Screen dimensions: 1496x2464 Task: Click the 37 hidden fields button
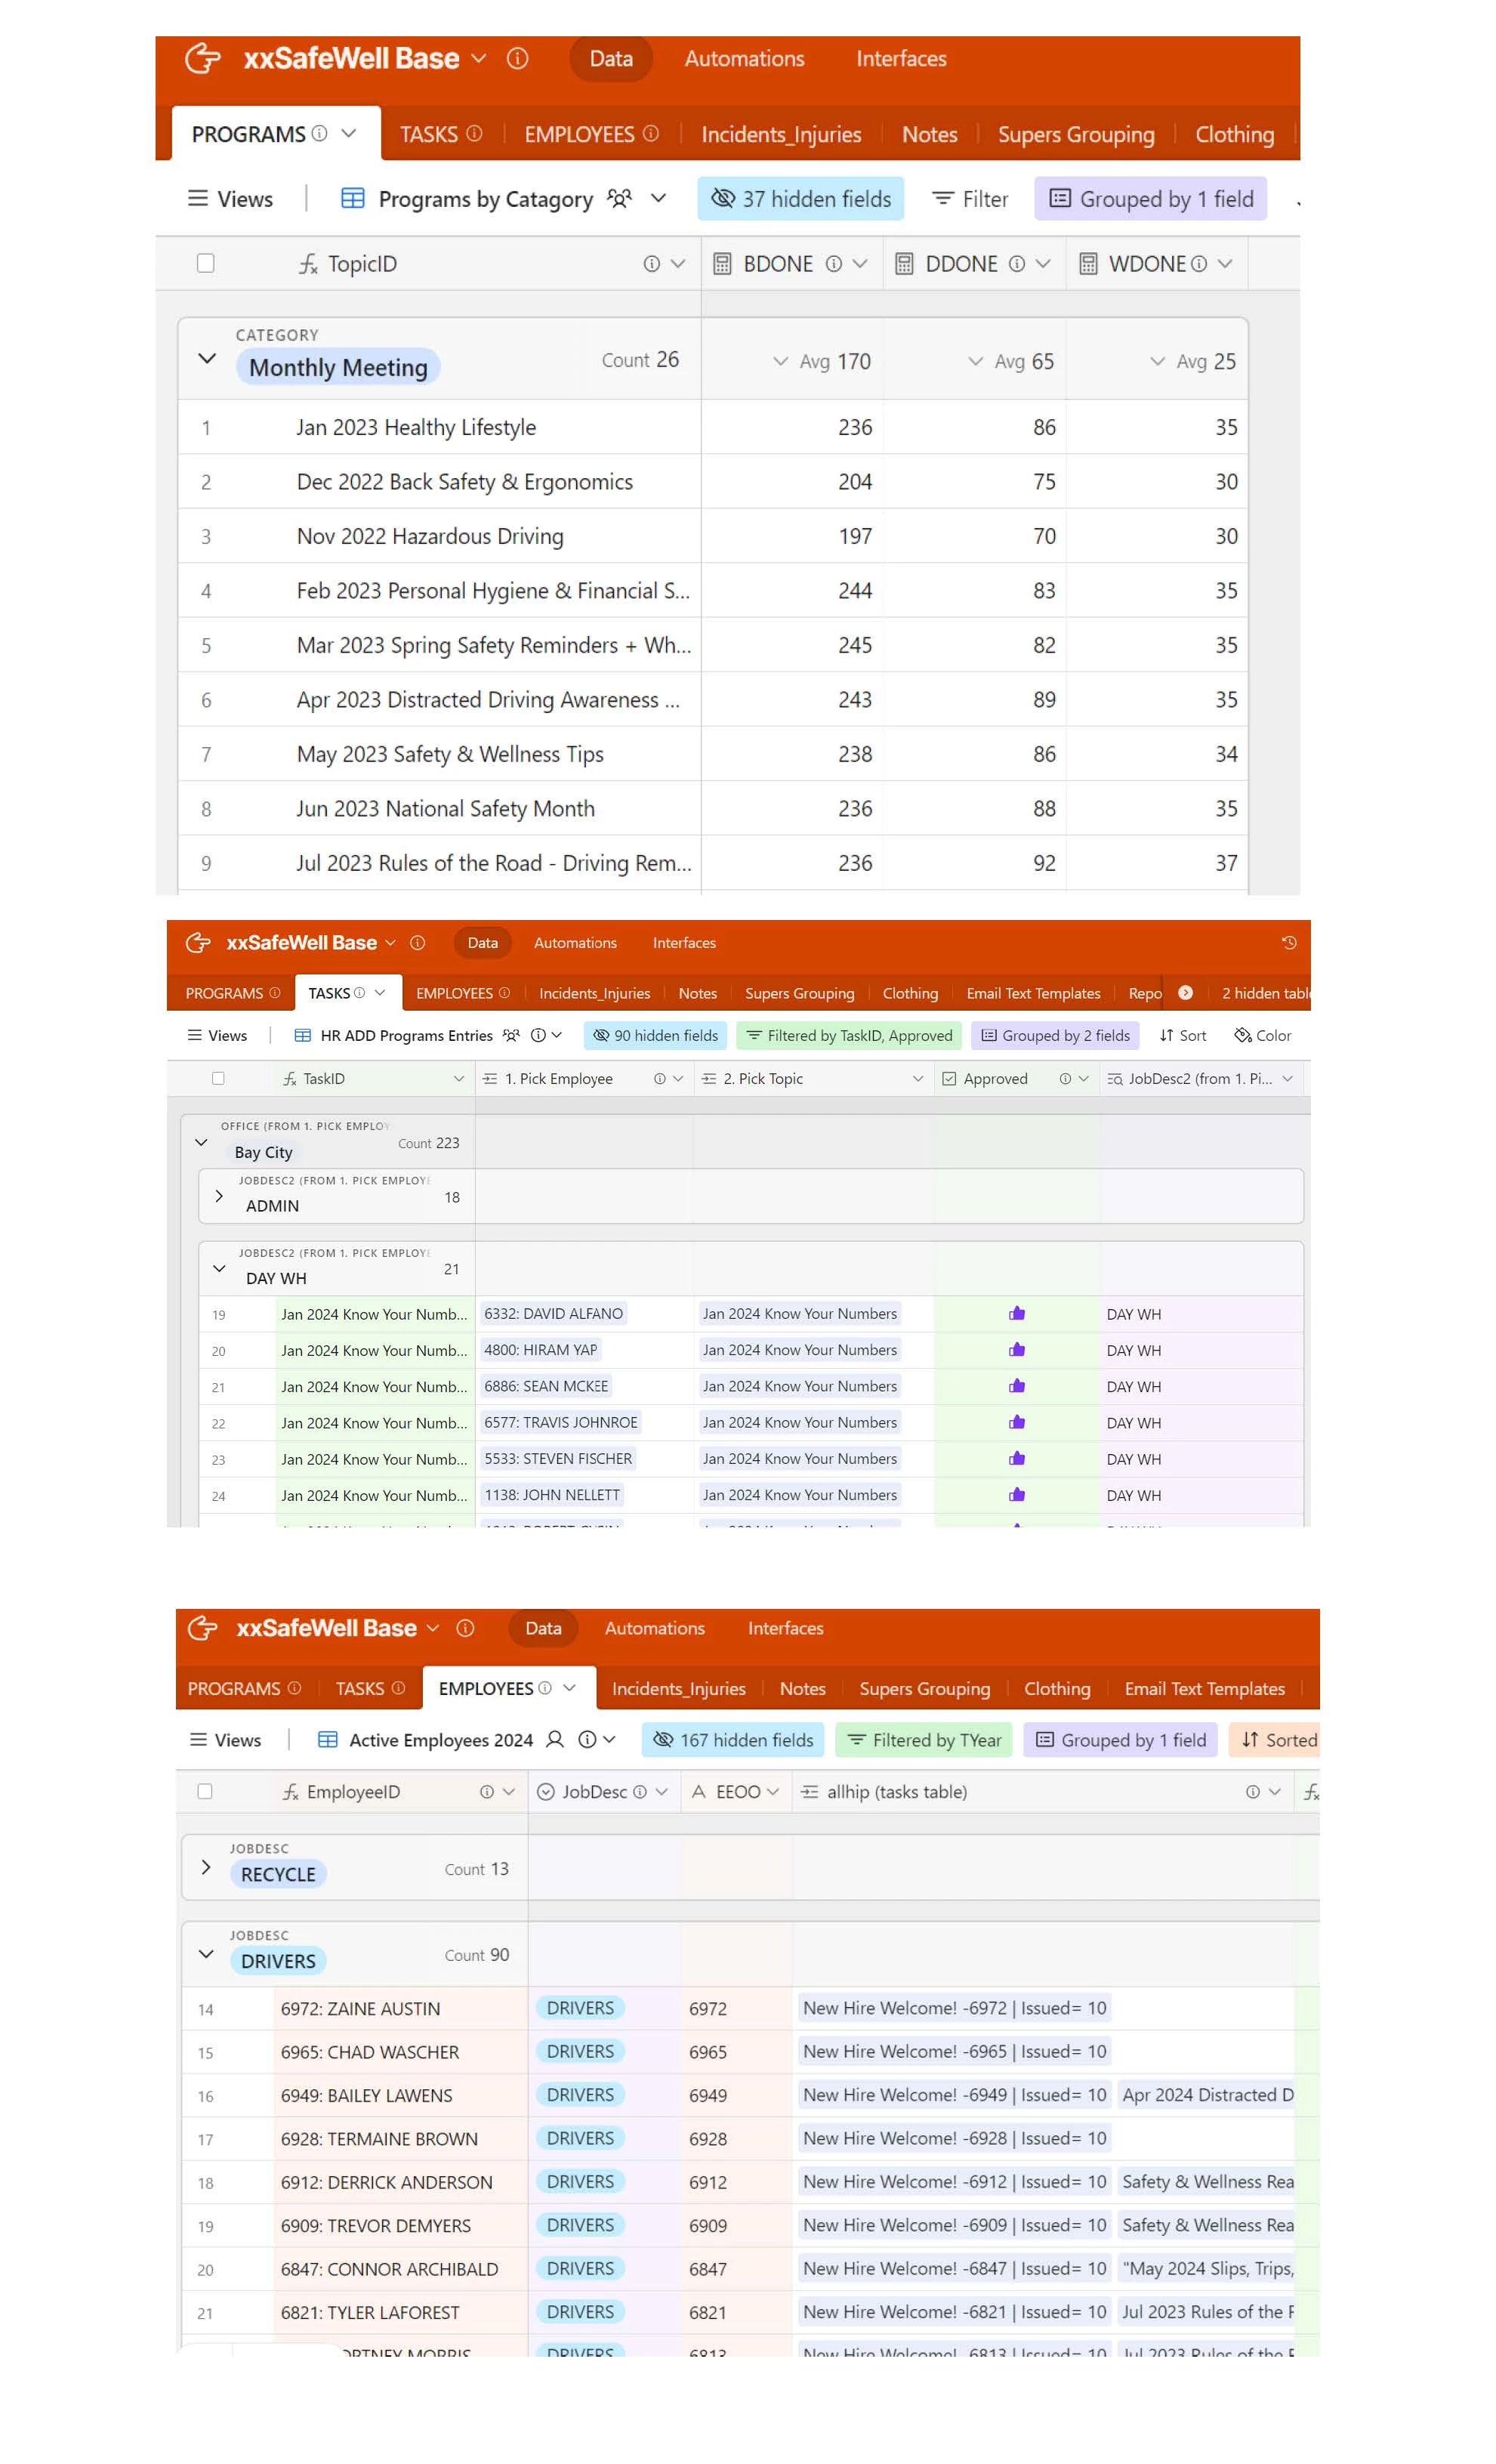pos(800,199)
